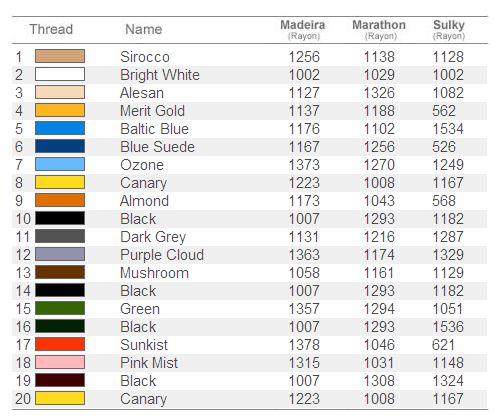Select the Purple Cloud swatch
500x420 pixels.
pos(60,254)
